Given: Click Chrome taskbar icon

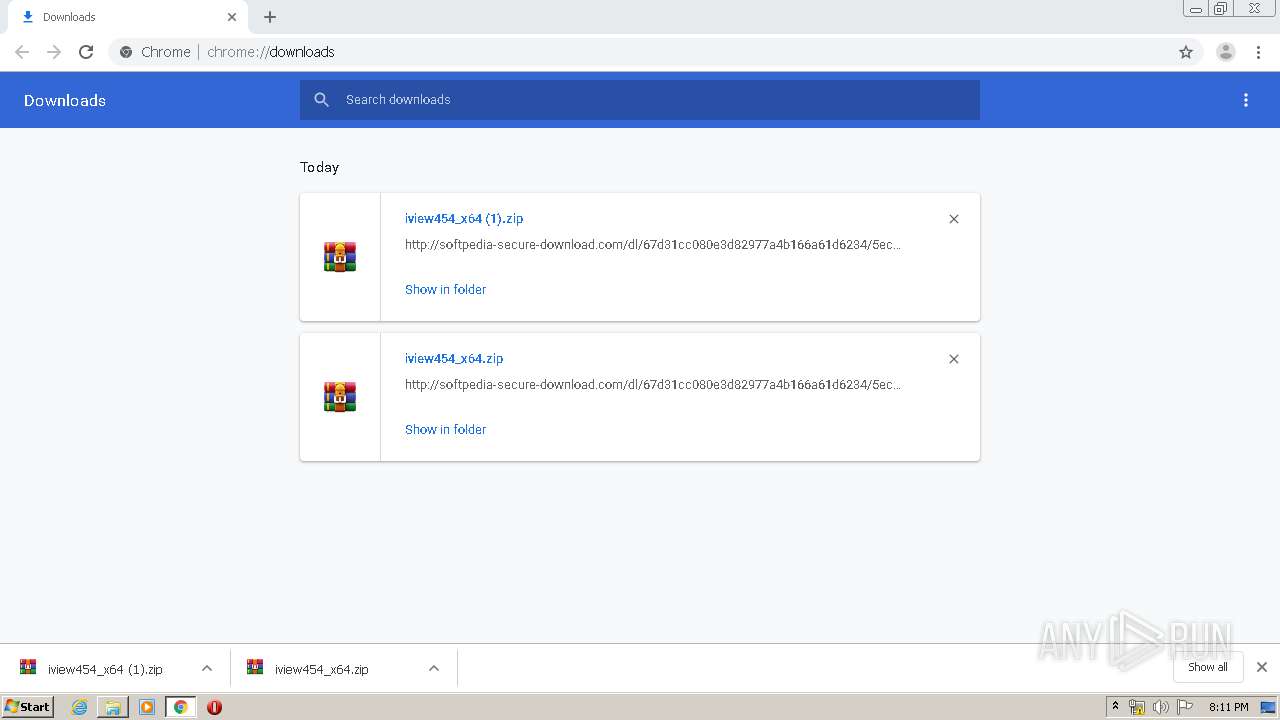Looking at the screenshot, I should pyautogui.click(x=180, y=707).
